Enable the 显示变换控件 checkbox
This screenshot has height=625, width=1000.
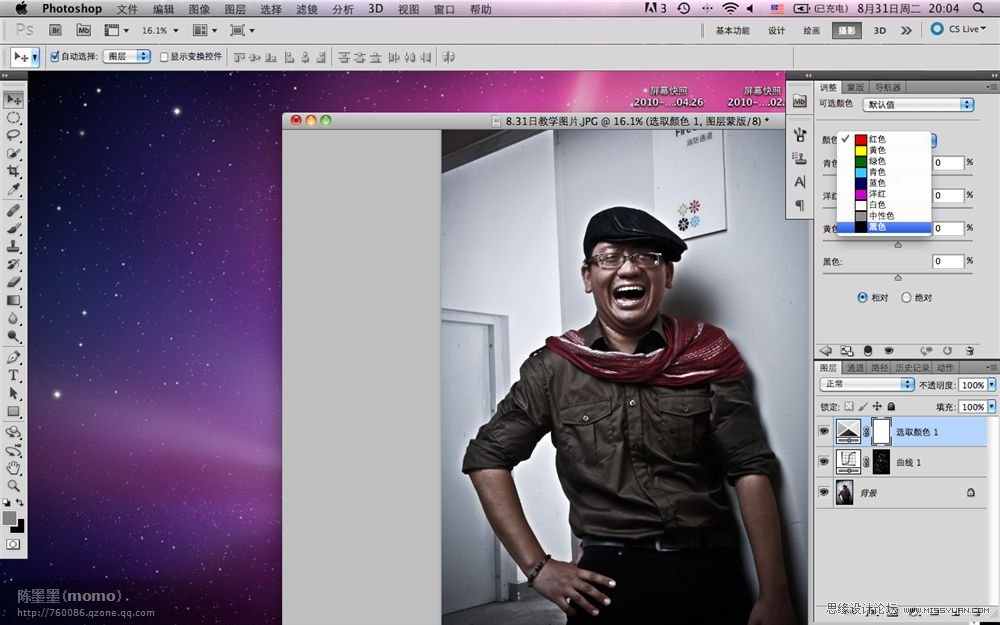(x=164, y=57)
